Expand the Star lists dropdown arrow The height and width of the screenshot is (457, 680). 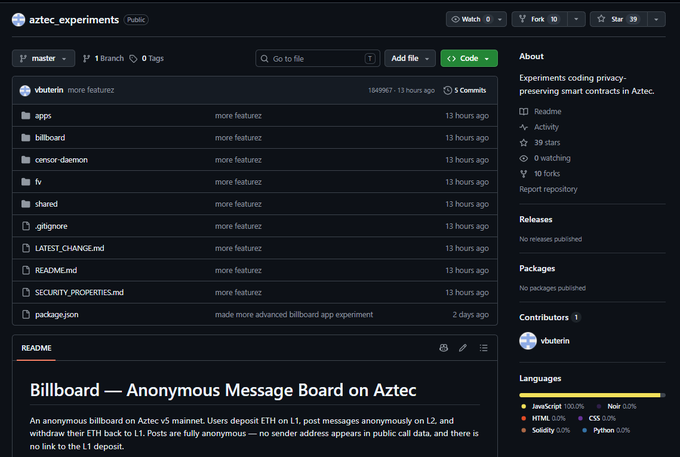[x=657, y=19]
